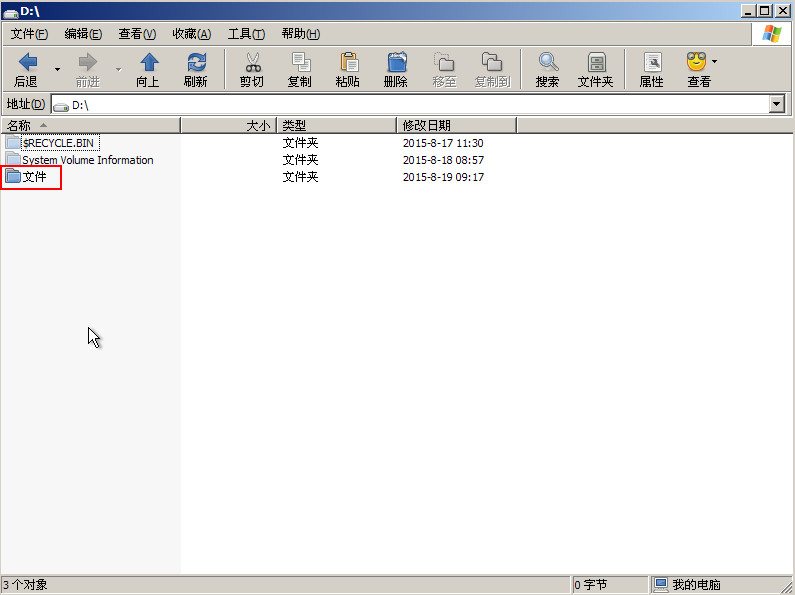
Task: Close the D:\ window
Action: tap(783, 10)
